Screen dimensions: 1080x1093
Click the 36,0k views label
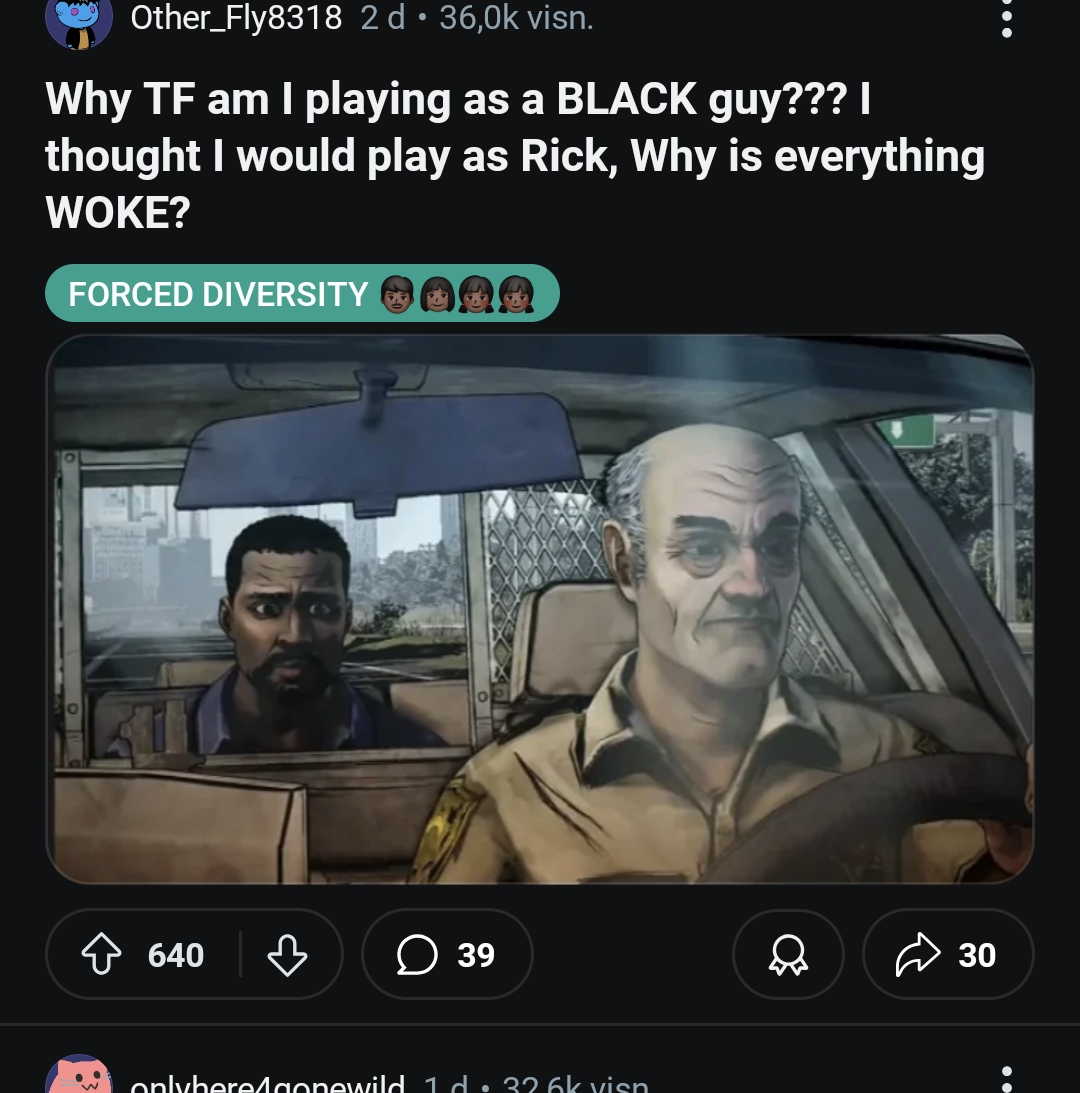[x=517, y=17]
